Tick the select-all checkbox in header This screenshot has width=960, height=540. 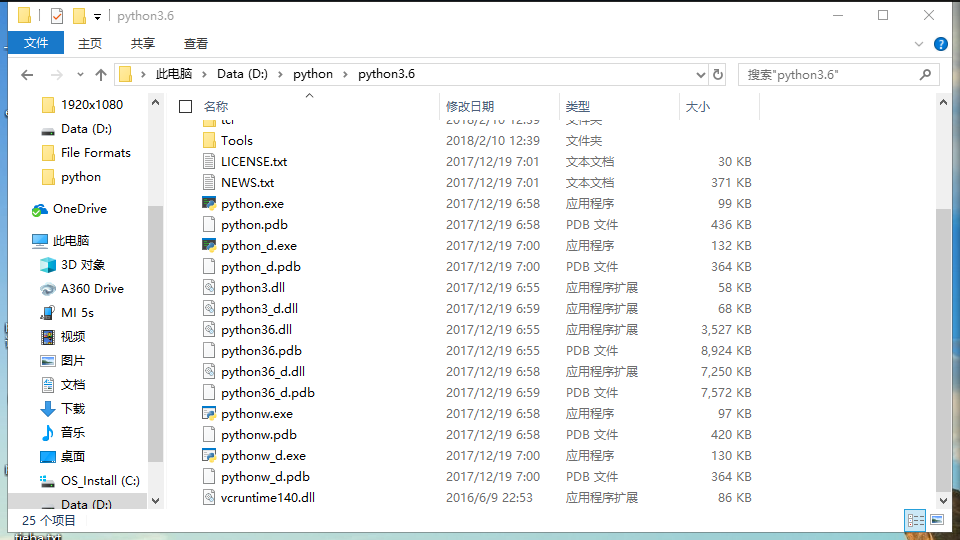tap(186, 107)
